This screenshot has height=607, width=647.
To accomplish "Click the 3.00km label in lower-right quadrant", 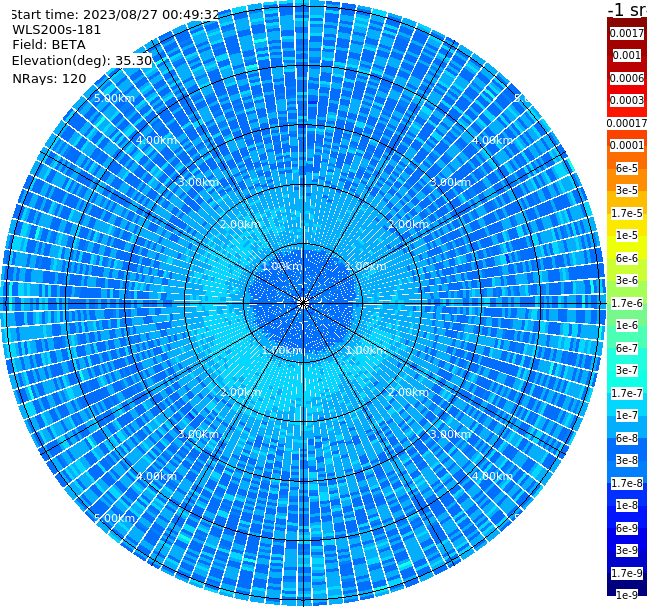I will point(450,434).
